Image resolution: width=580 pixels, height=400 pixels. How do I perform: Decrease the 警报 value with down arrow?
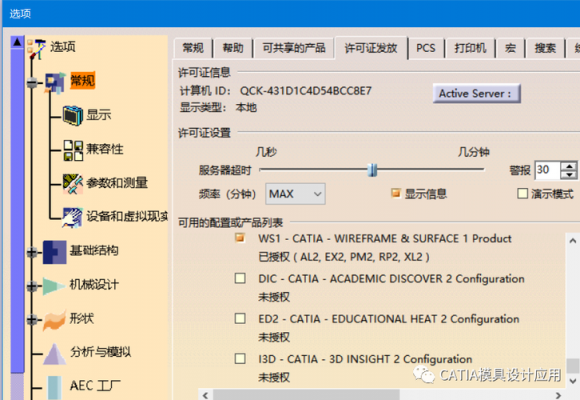point(569,175)
